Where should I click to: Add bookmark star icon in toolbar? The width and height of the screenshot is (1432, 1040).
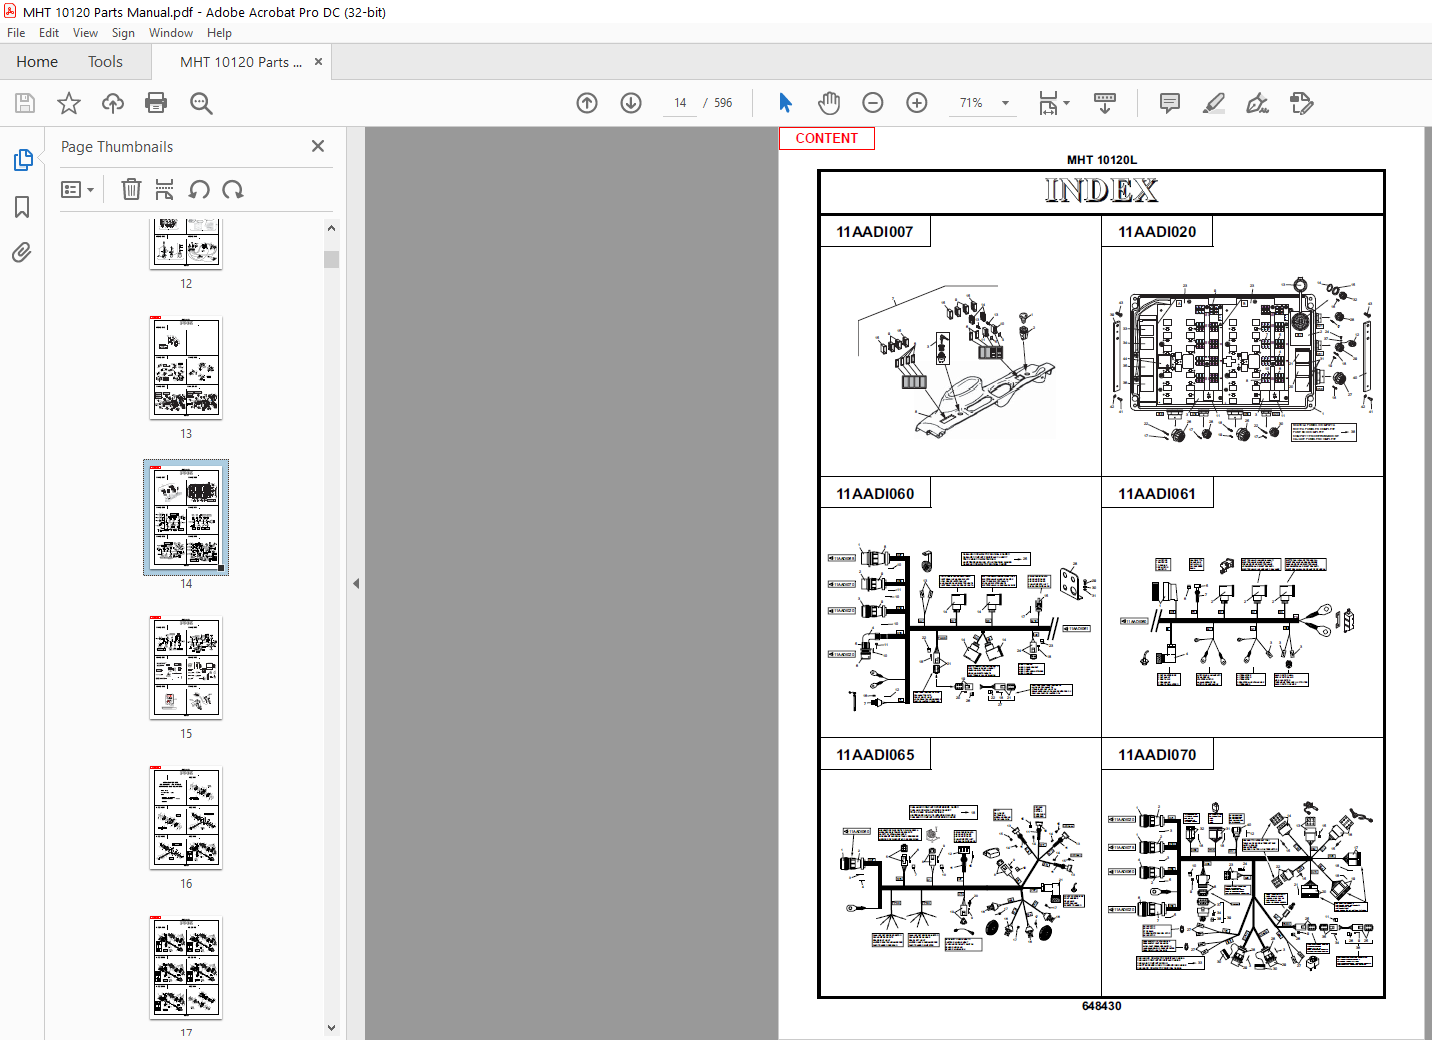click(x=69, y=103)
